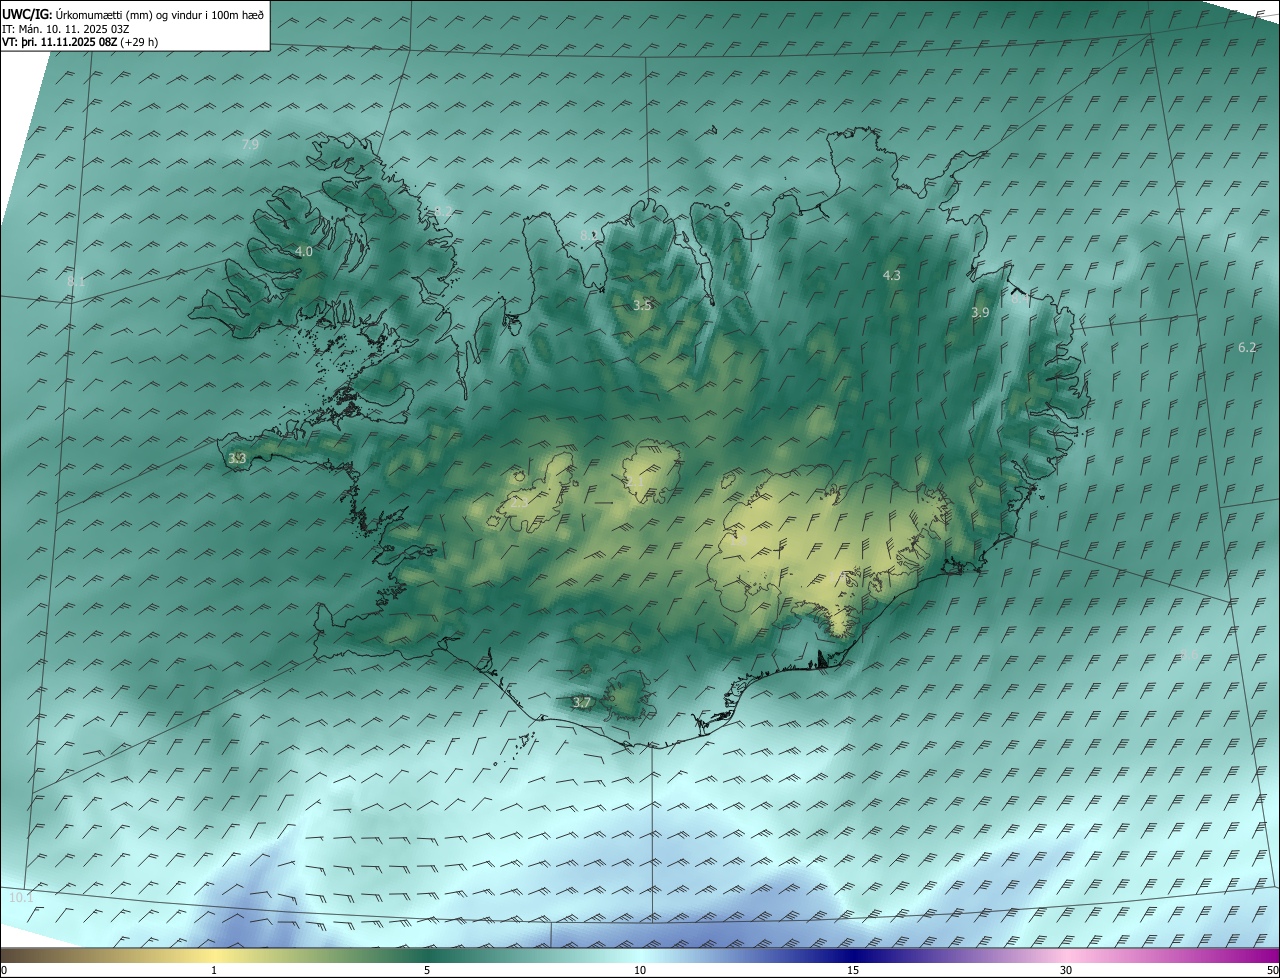Select the 3.5 value on the map

[642, 306]
